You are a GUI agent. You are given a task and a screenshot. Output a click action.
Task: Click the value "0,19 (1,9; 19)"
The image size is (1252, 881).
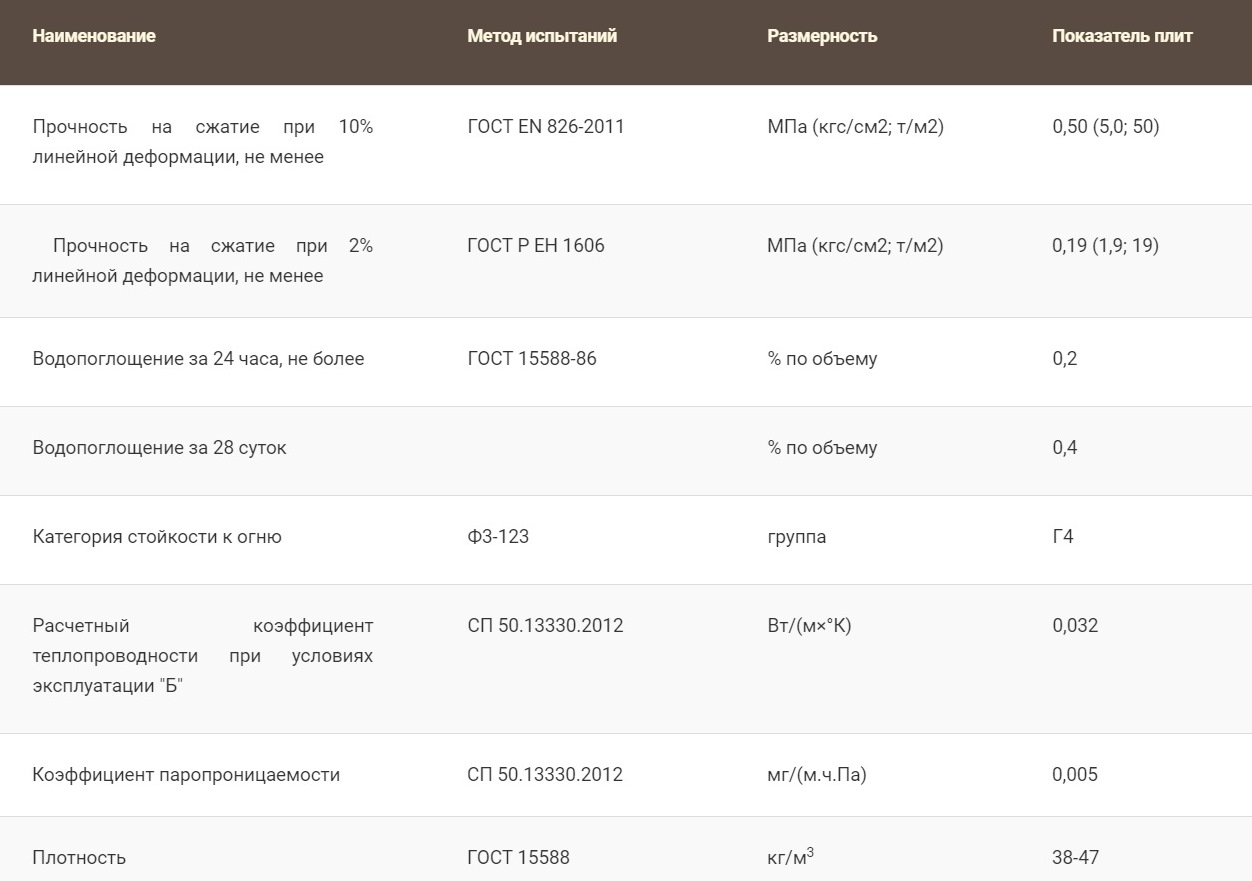[1105, 246]
